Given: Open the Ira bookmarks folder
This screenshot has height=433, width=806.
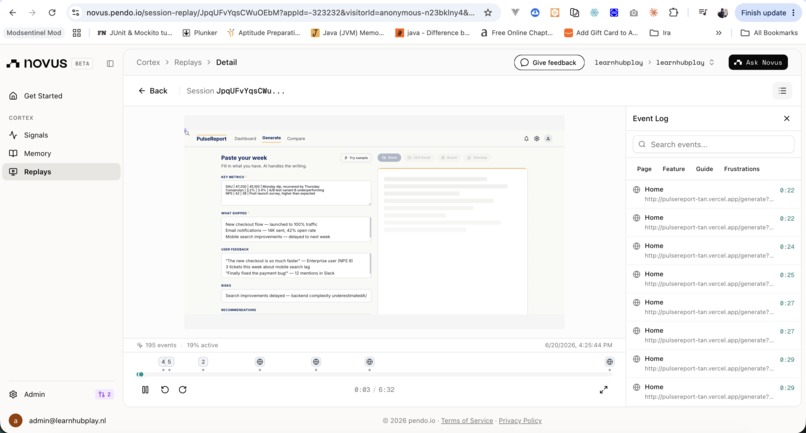Looking at the screenshot, I should pos(661,32).
